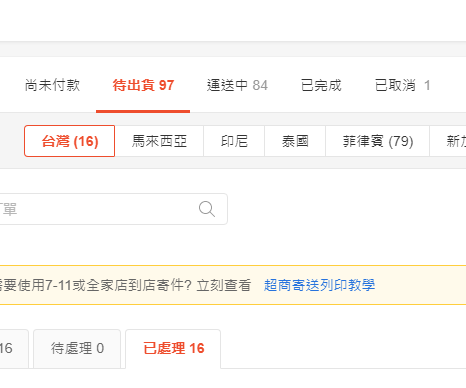The image size is (466, 388).
Task: Select the 已處理 16 sub-tab
Action: pyautogui.click(x=173, y=349)
